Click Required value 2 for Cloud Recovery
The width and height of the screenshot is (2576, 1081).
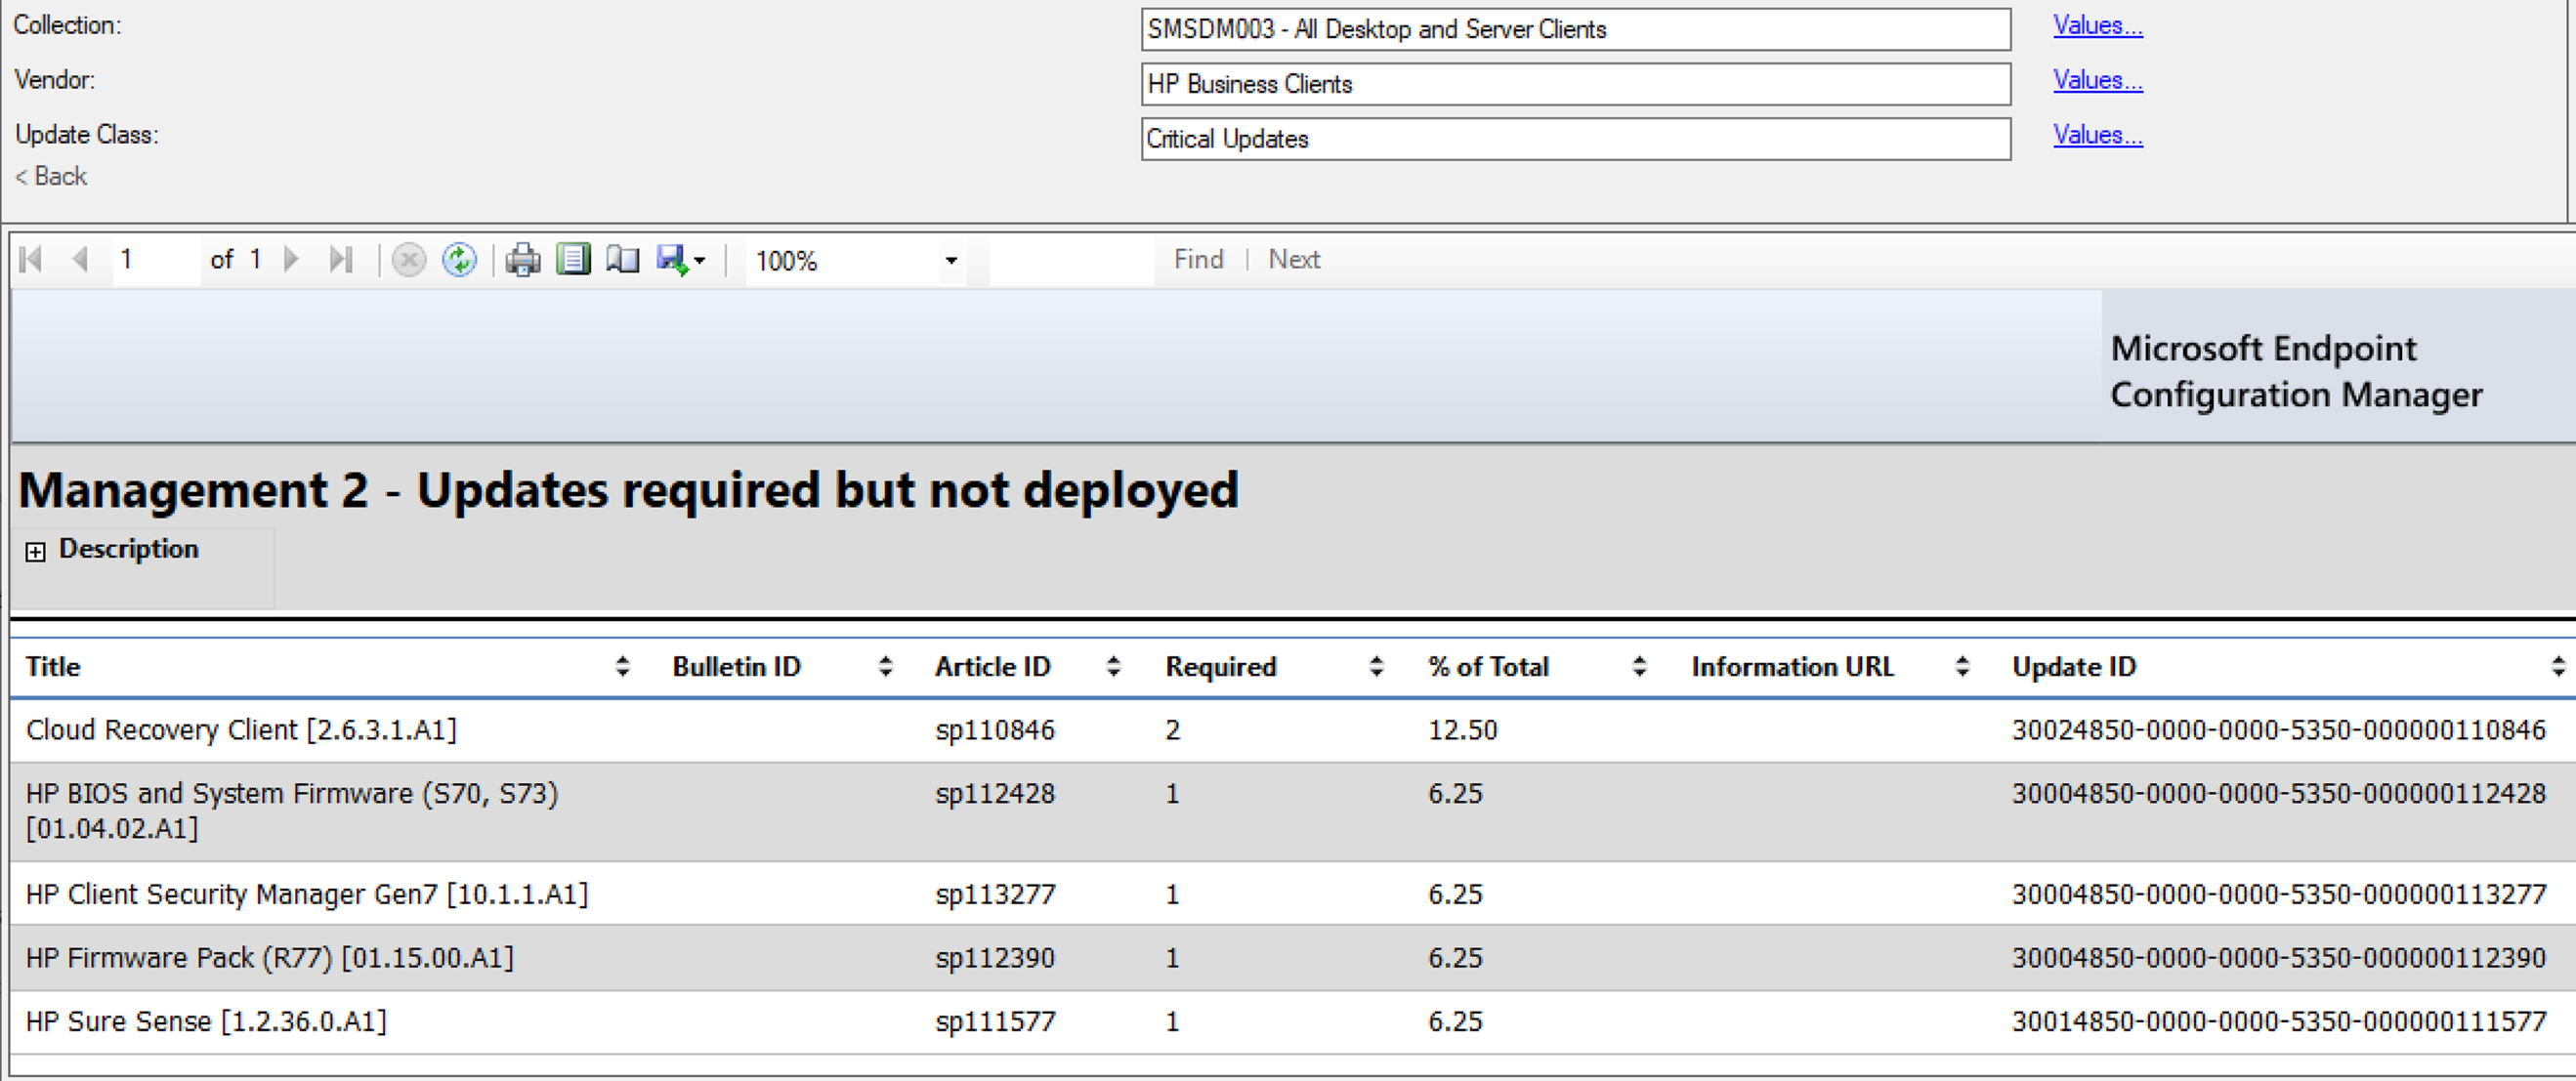tap(1172, 731)
